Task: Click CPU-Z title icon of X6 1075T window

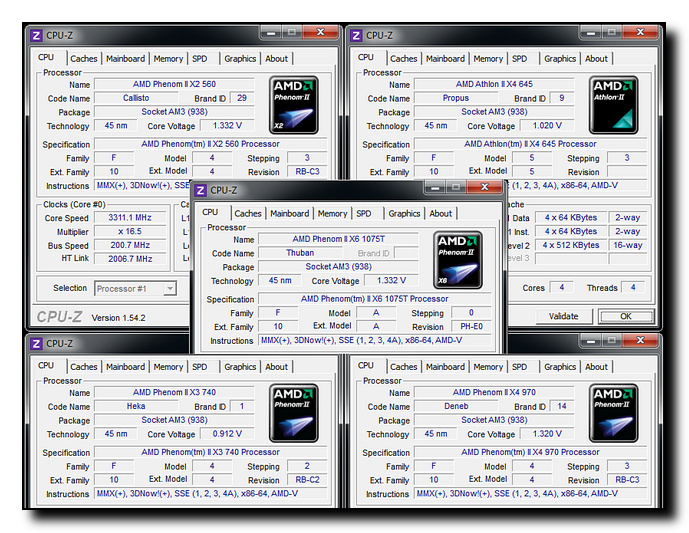Action: click(200, 190)
